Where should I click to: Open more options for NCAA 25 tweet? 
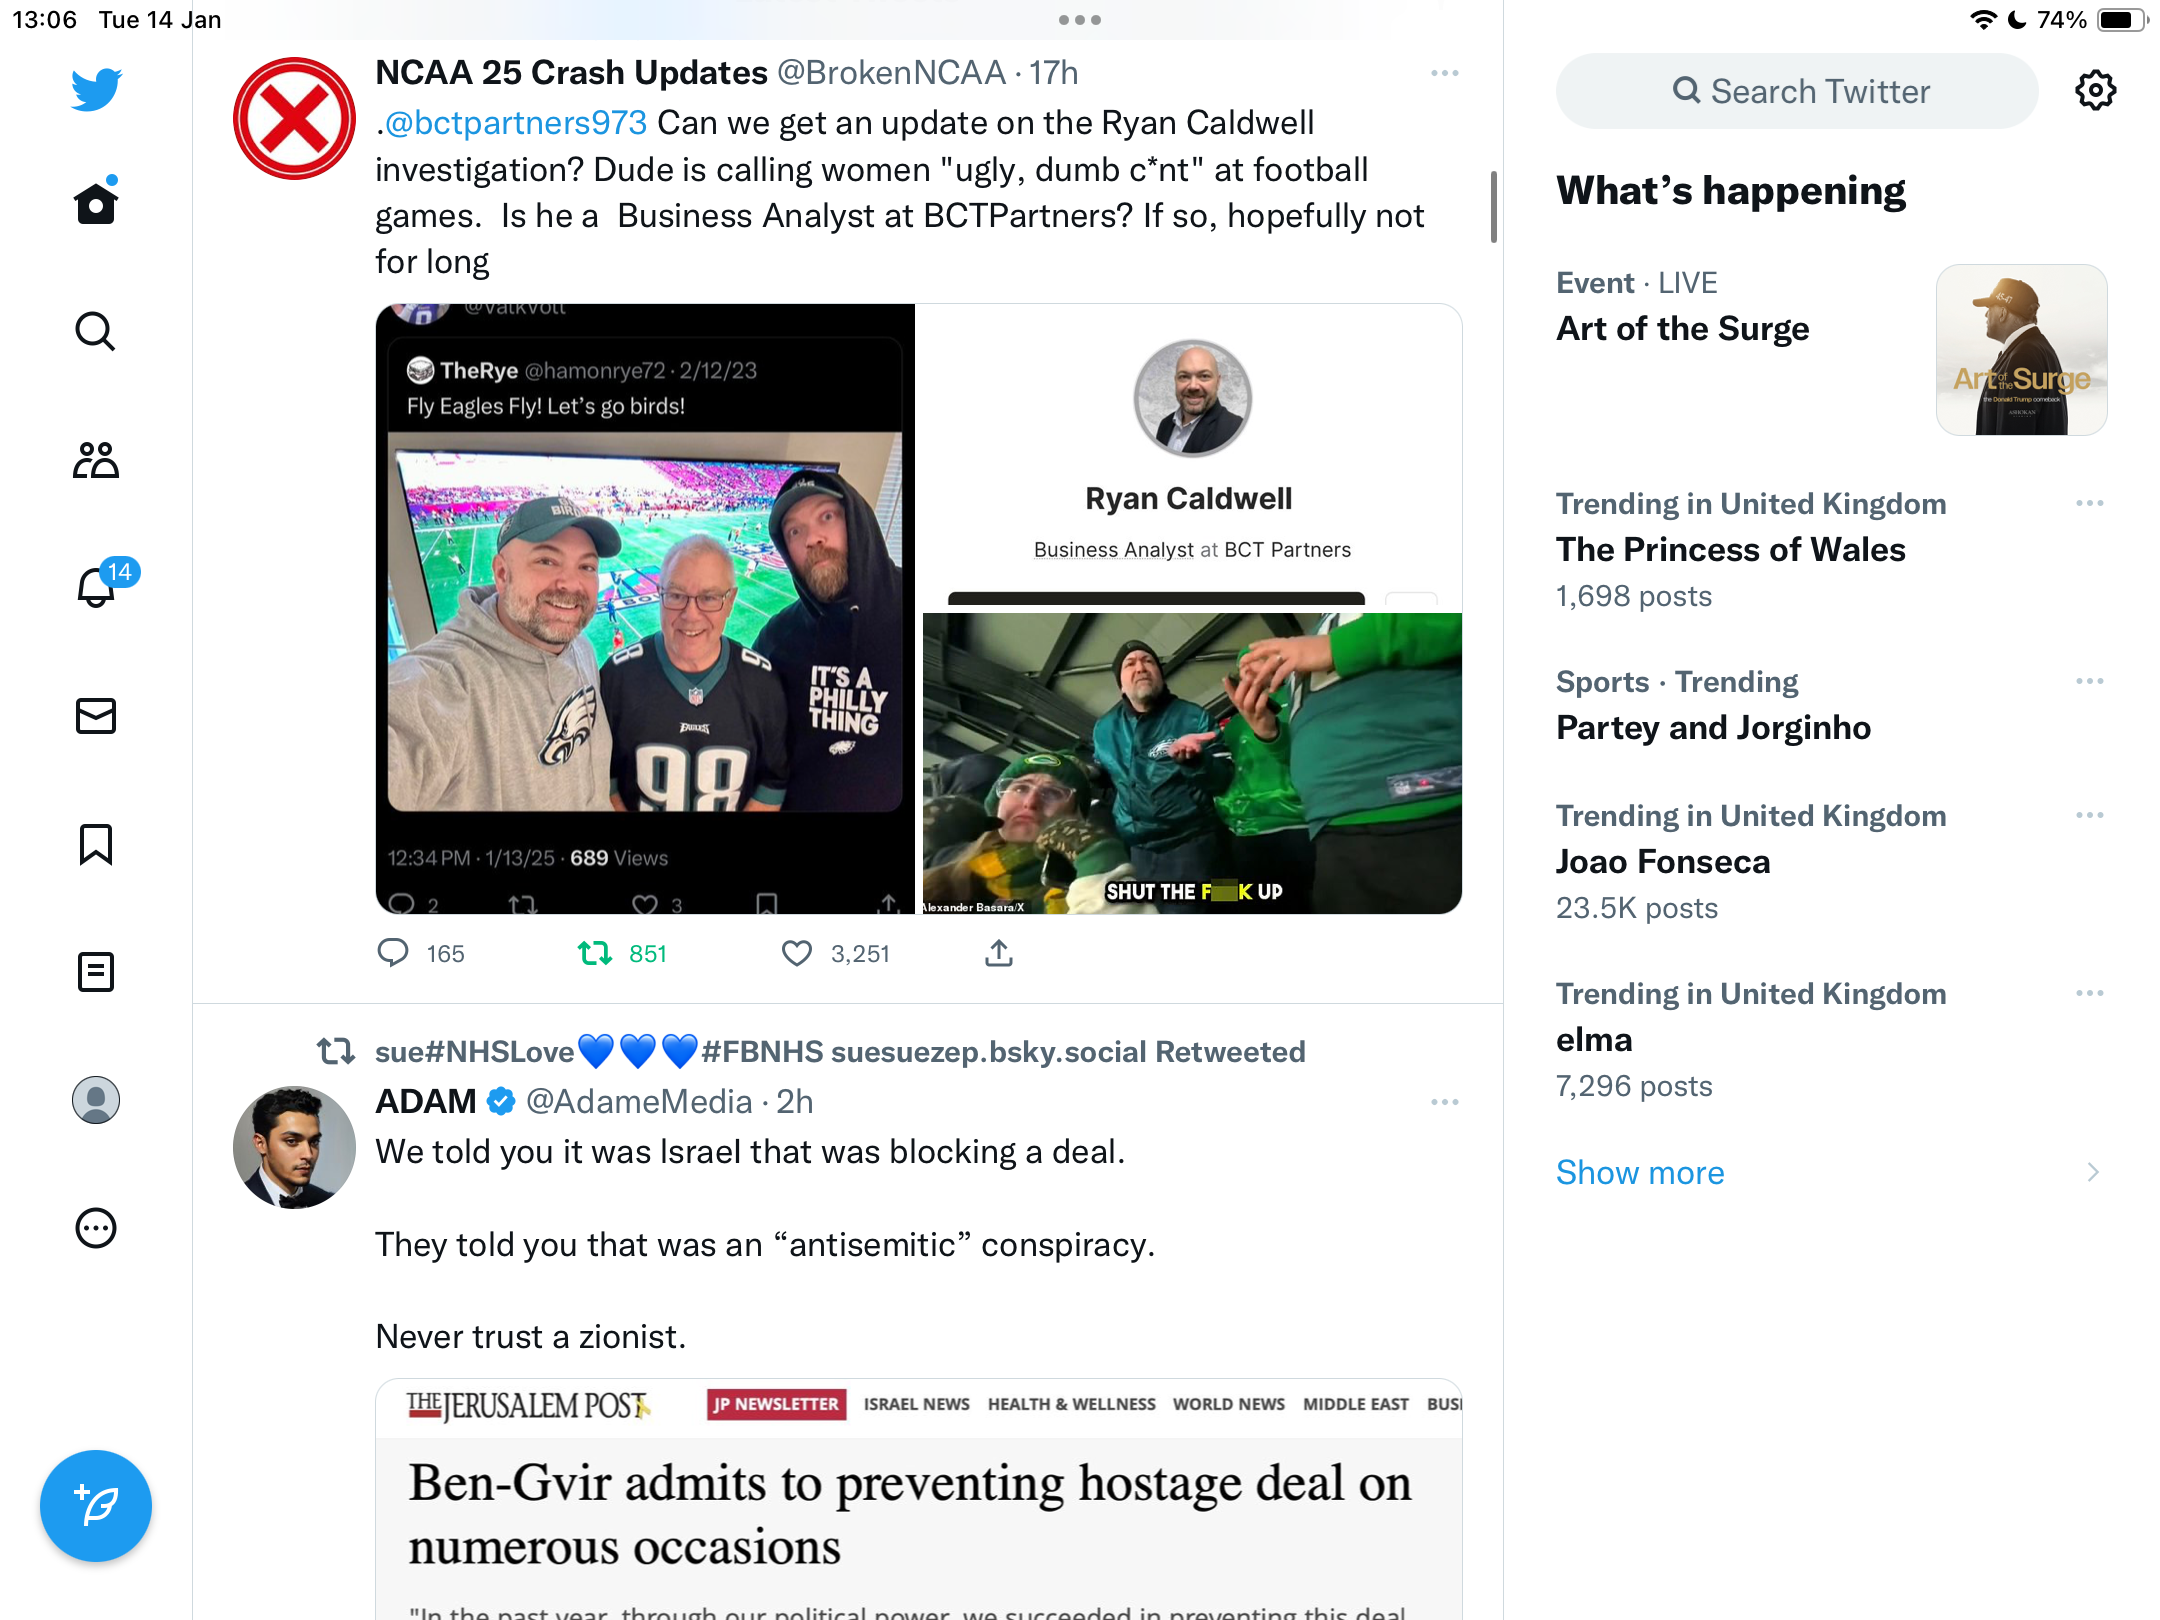pyautogui.click(x=1445, y=73)
